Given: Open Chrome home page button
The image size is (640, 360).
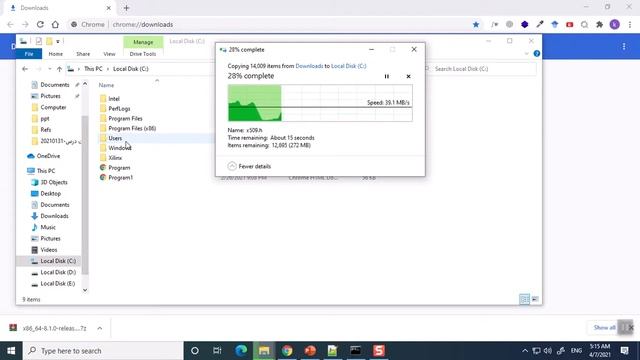Looking at the screenshot, I should 55,24.
